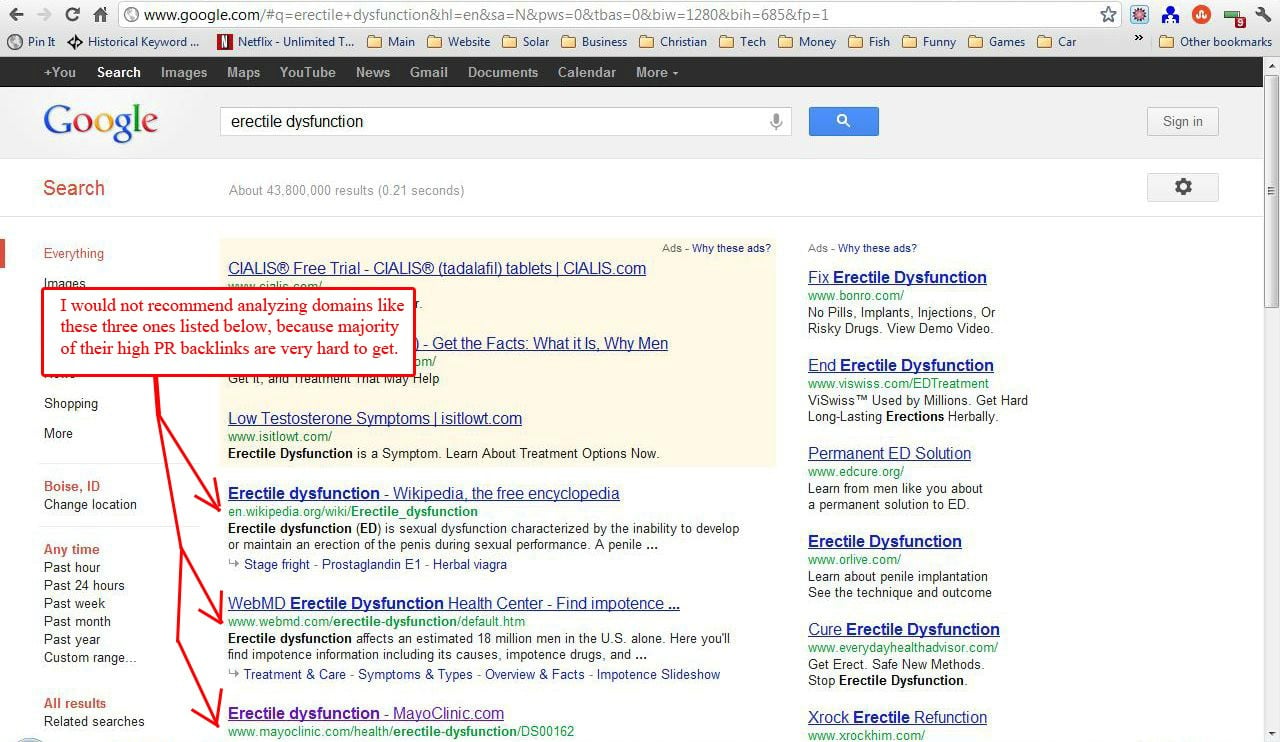1280x742 pixels.
Task: Click the Google logo
Action: [x=101, y=122]
